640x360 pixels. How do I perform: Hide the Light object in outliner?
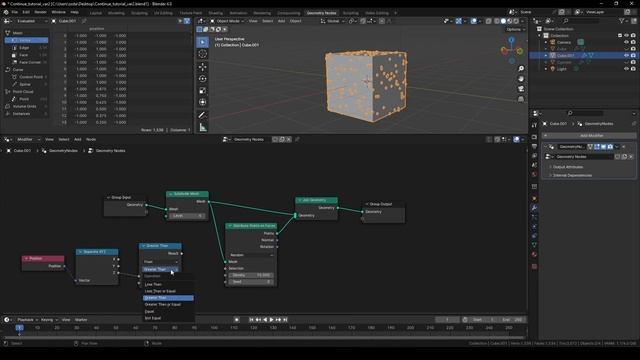click(x=627, y=69)
